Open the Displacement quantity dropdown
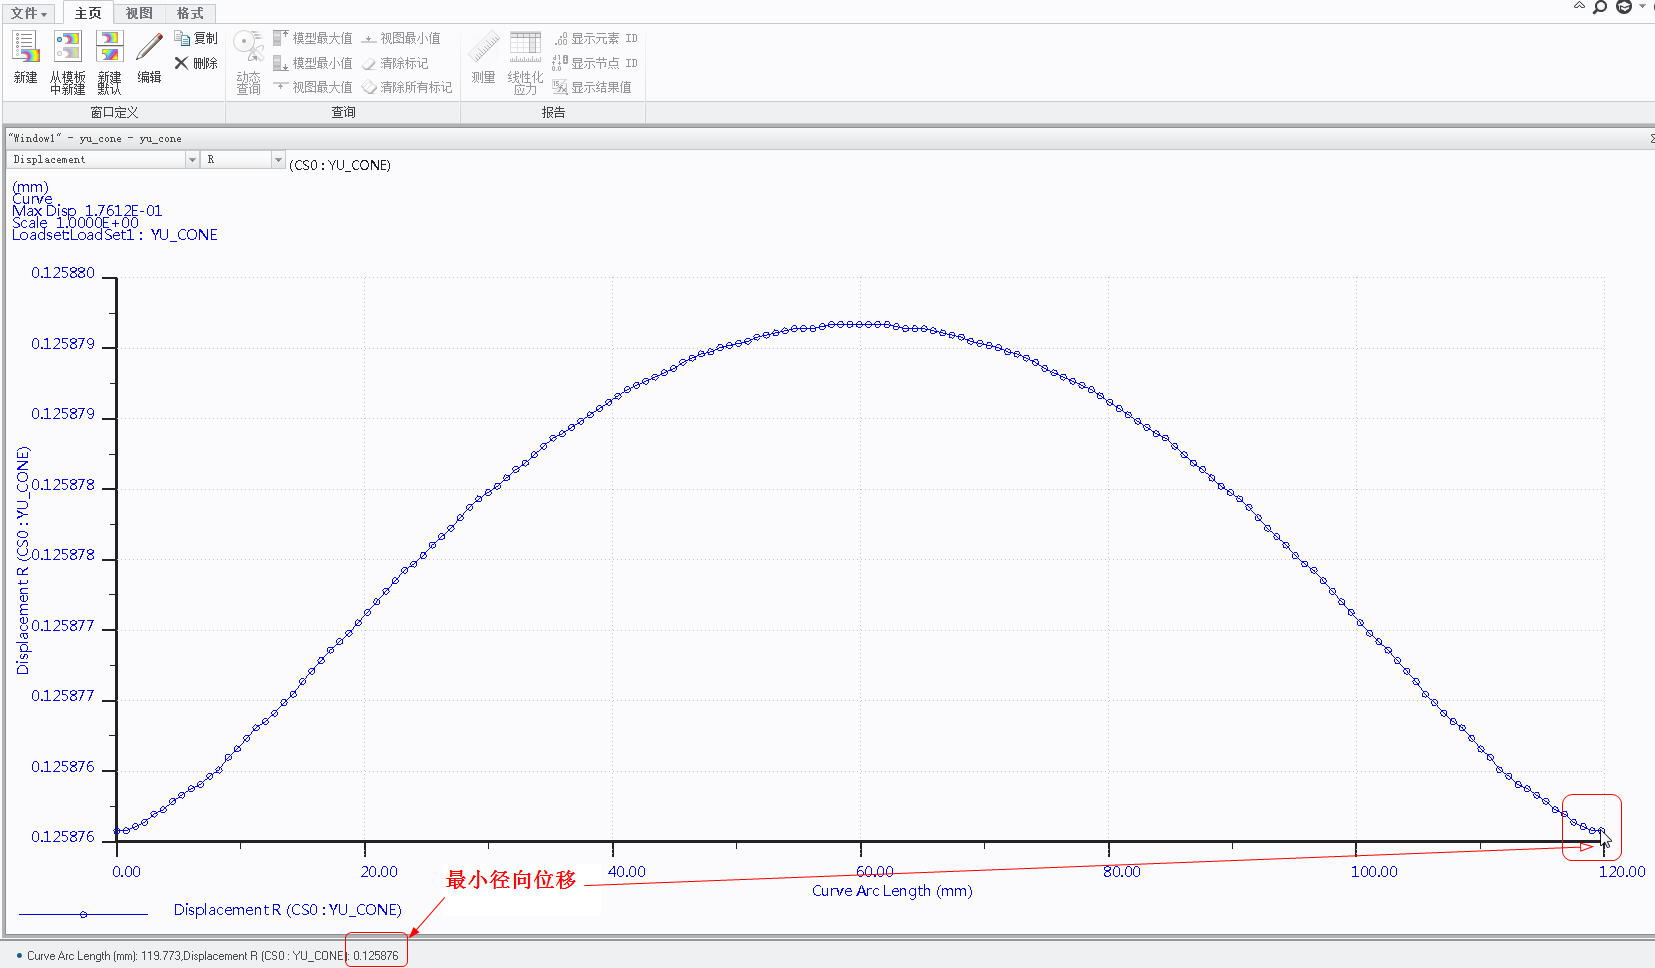The width and height of the screenshot is (1655, 968). [x=192, y=160]
